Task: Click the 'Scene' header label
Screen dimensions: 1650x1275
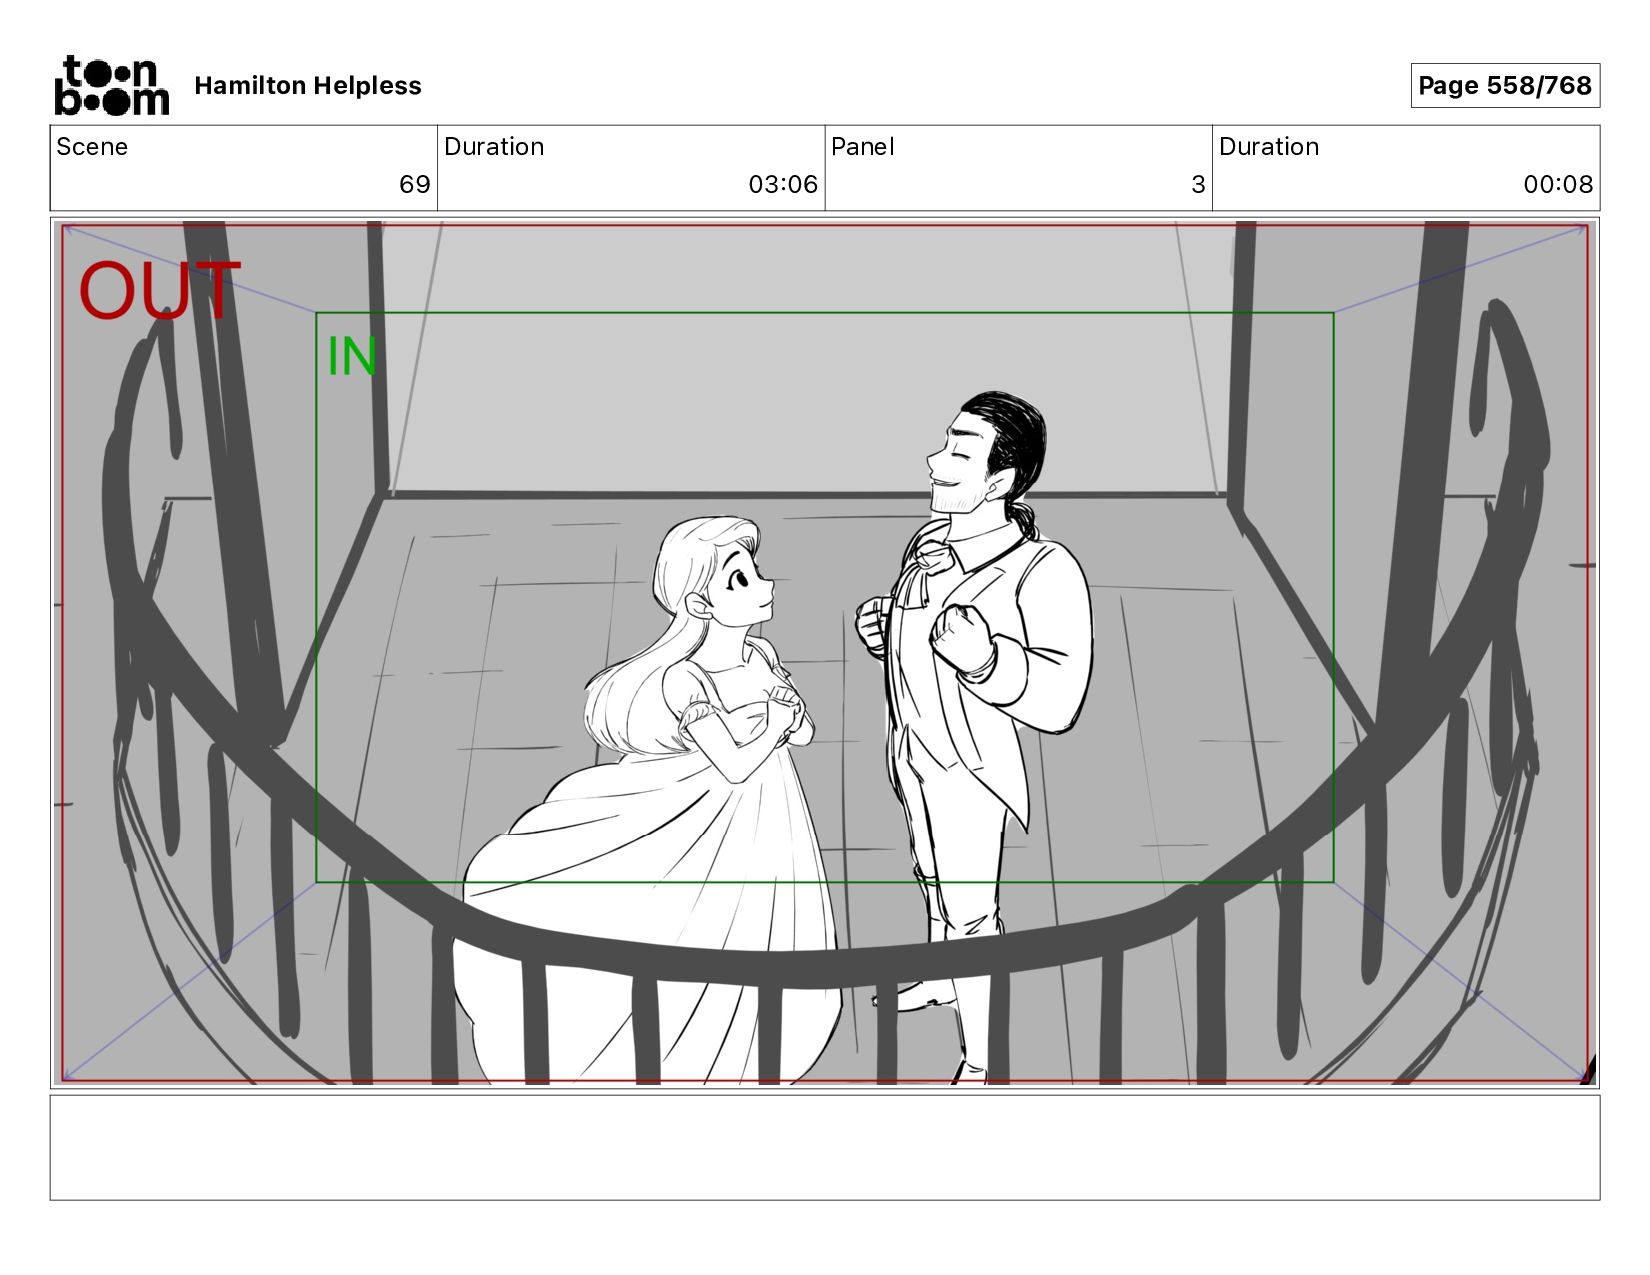Action: [x=92, y=147]
